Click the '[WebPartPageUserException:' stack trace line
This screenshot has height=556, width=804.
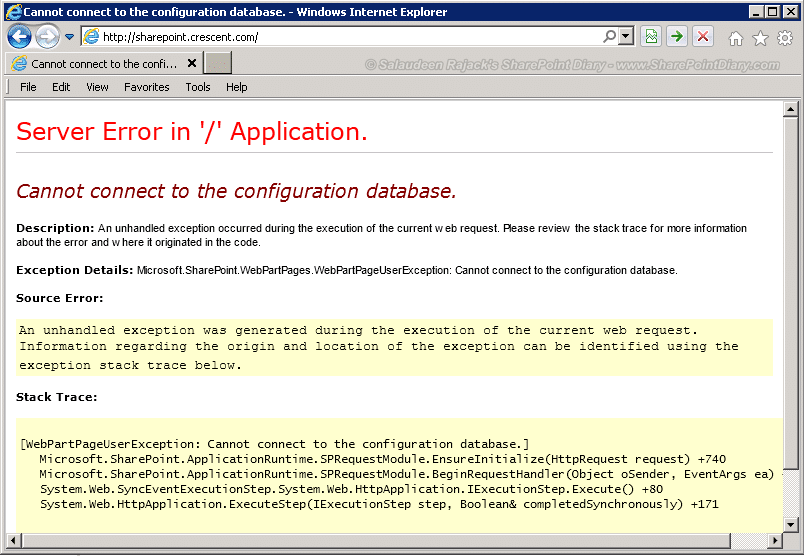coord(274,444)
